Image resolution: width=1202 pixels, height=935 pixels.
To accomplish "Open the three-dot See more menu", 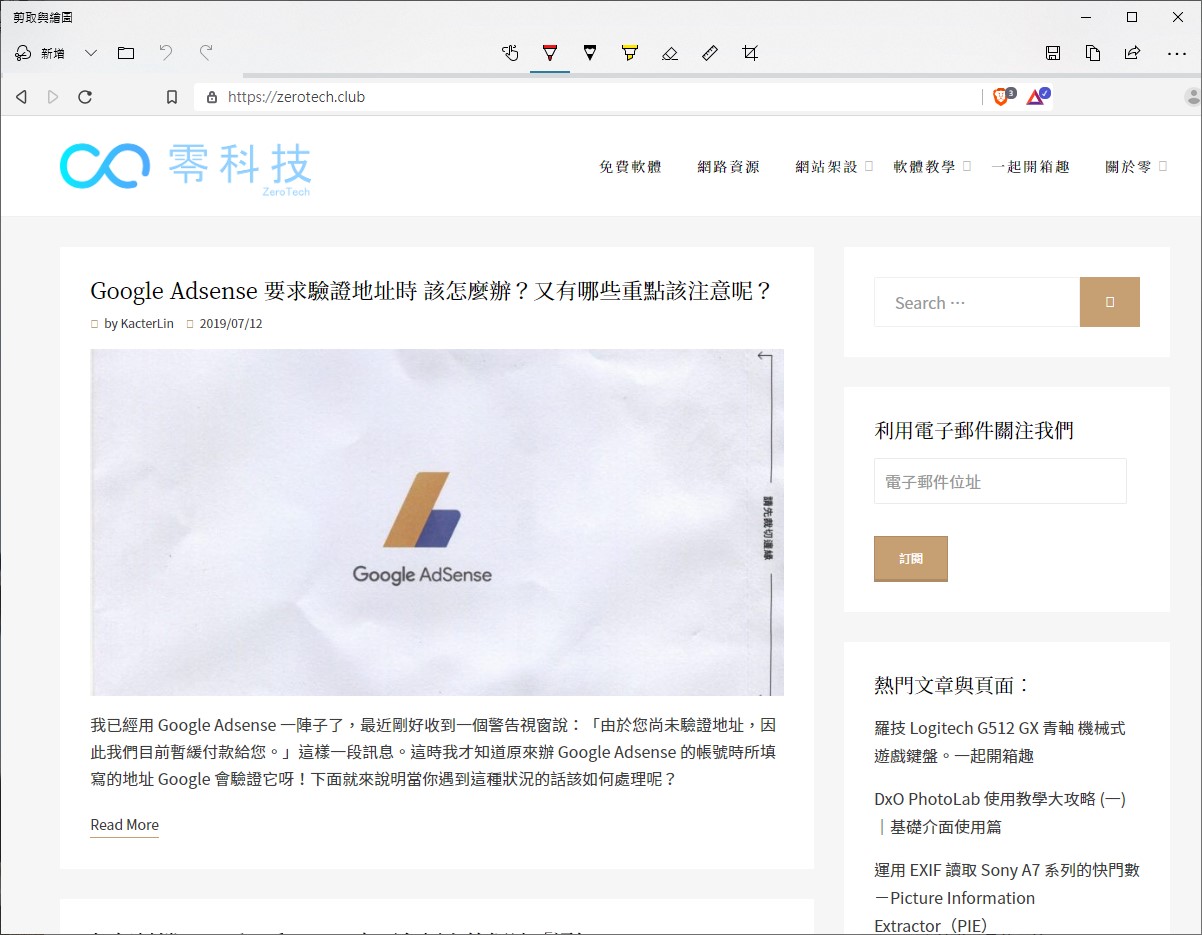I will point(1177,53).
